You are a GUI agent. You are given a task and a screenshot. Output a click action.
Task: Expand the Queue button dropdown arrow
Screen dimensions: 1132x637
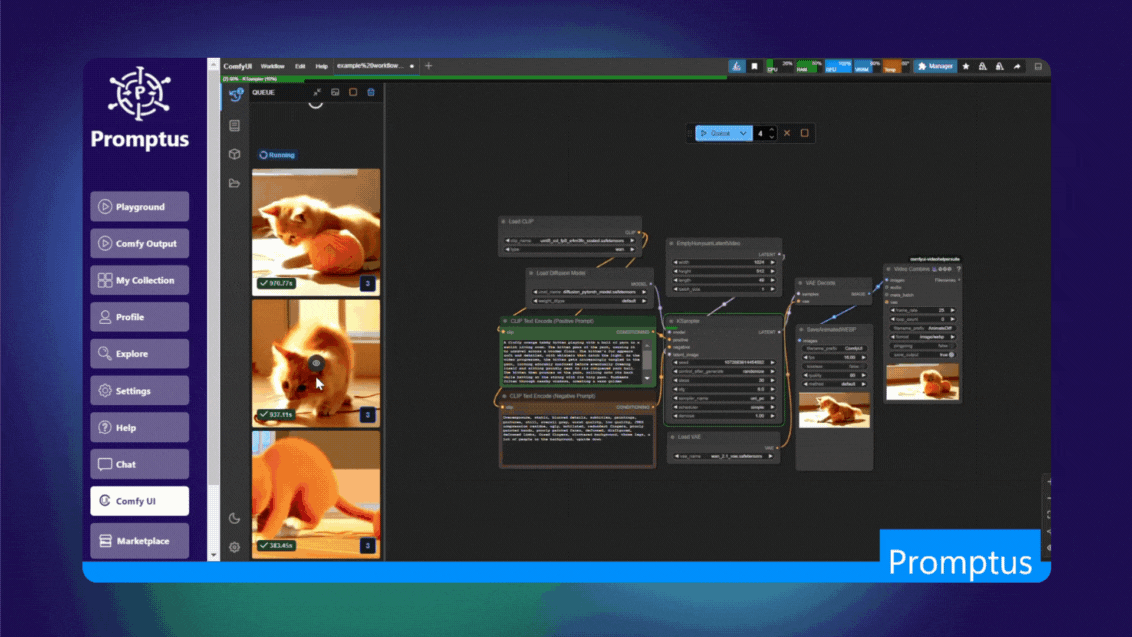[x=743, y=133]
